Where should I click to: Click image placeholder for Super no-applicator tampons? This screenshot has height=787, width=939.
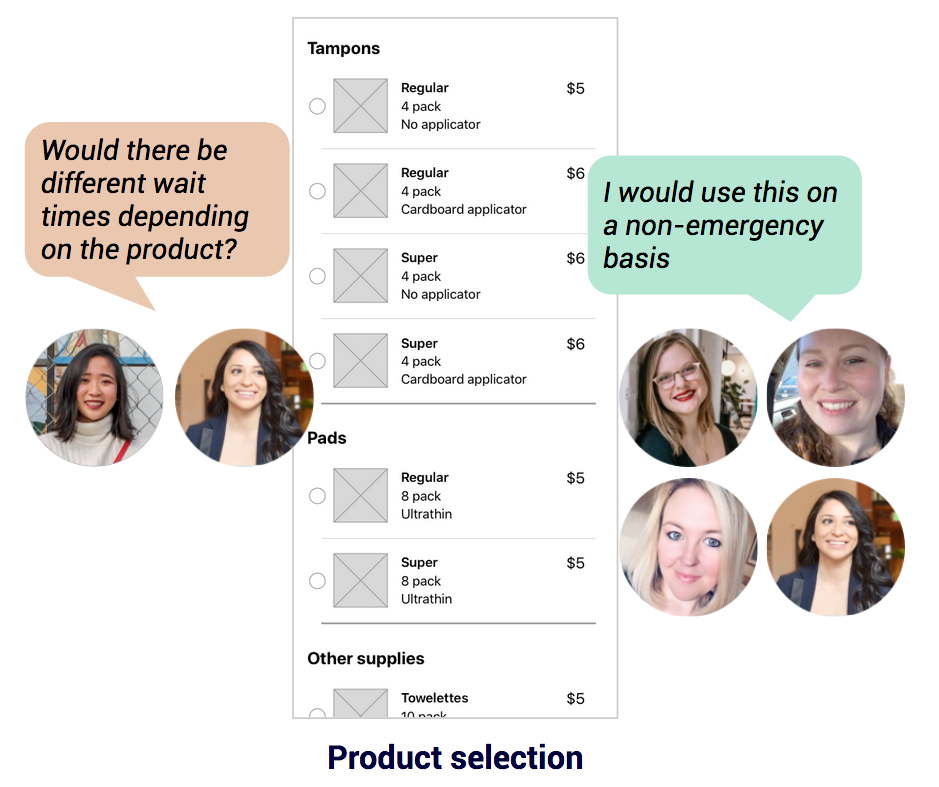(360, 276)
